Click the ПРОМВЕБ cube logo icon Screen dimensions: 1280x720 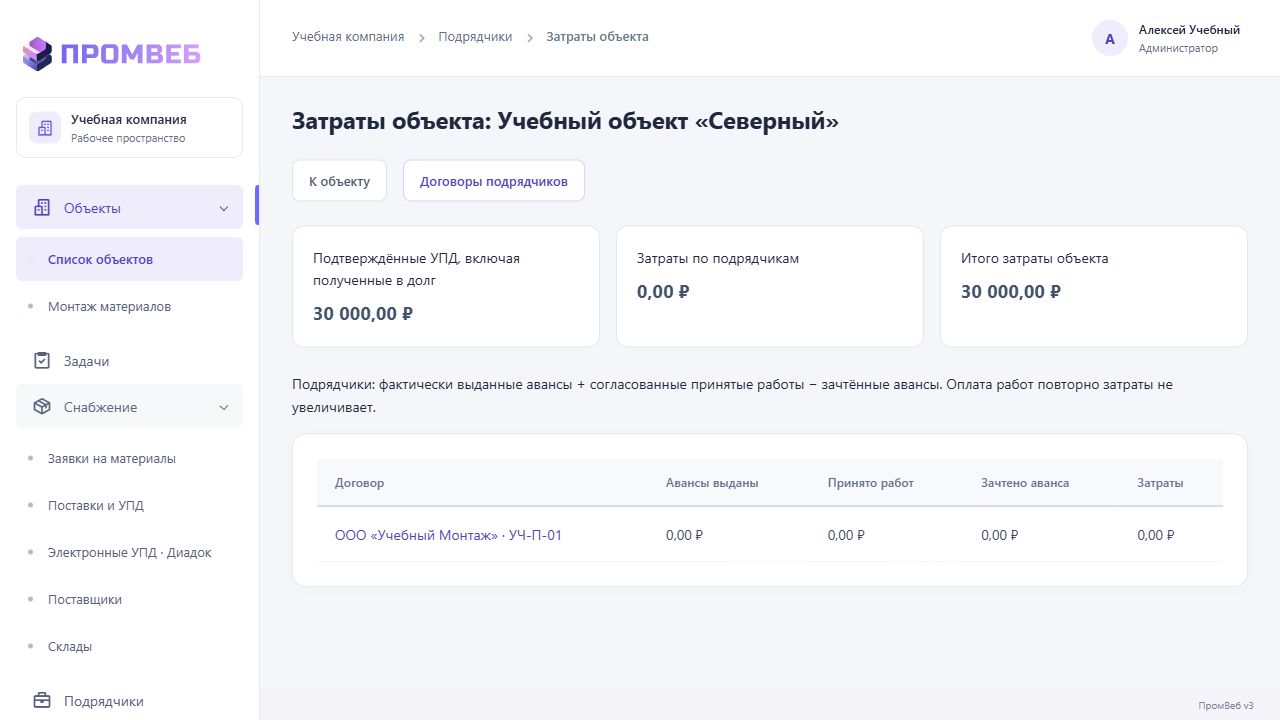point(37,54)
